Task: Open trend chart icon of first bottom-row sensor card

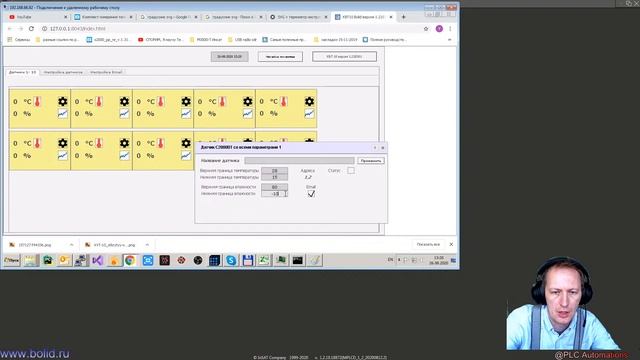Action: tap(62, 156)
